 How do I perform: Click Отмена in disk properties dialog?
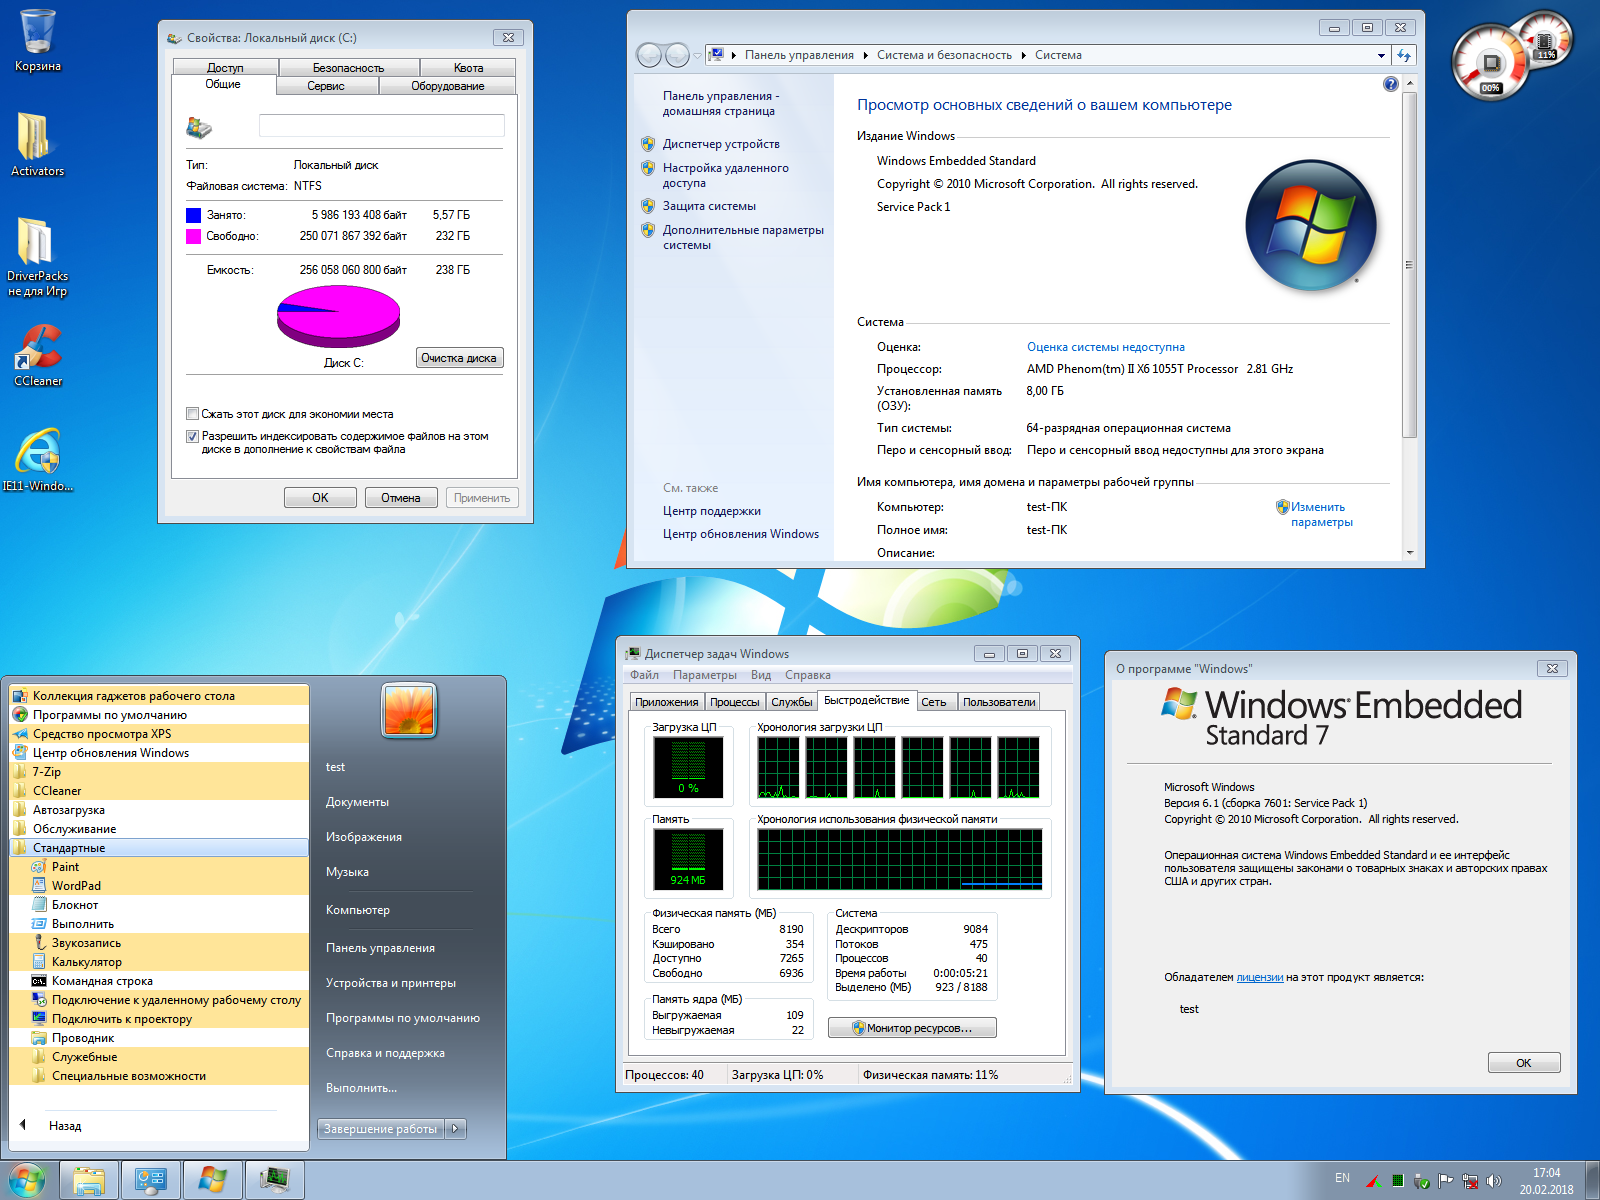click(401, 498)
